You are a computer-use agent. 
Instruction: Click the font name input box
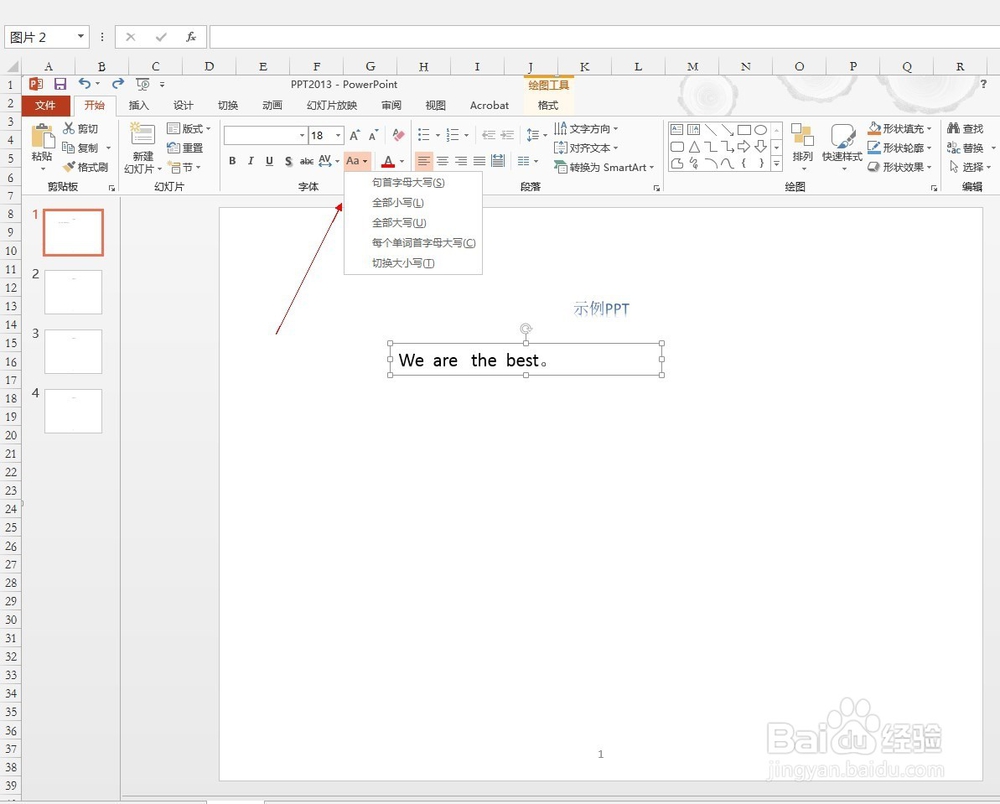point(261,135)
